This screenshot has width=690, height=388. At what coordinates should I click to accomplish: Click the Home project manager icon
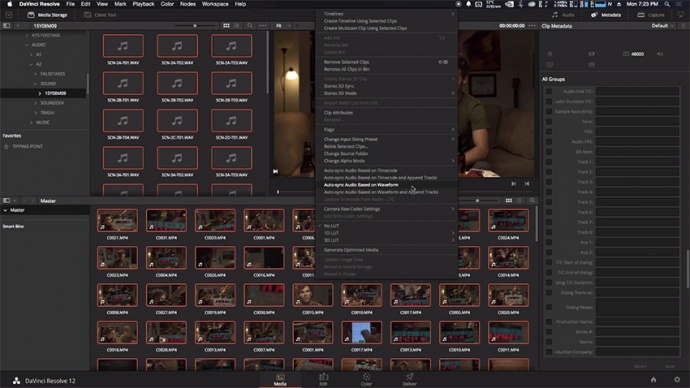tap(653, 380)
